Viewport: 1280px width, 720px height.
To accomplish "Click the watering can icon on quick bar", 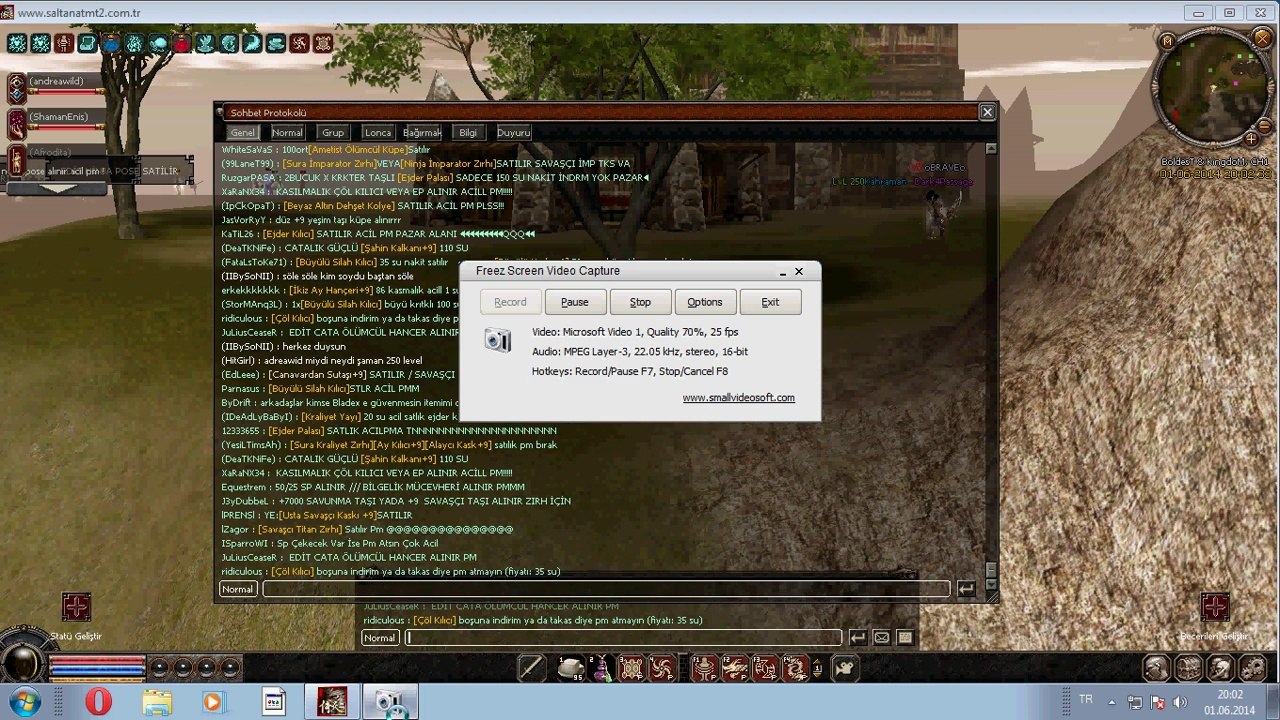I will [845, 667].
